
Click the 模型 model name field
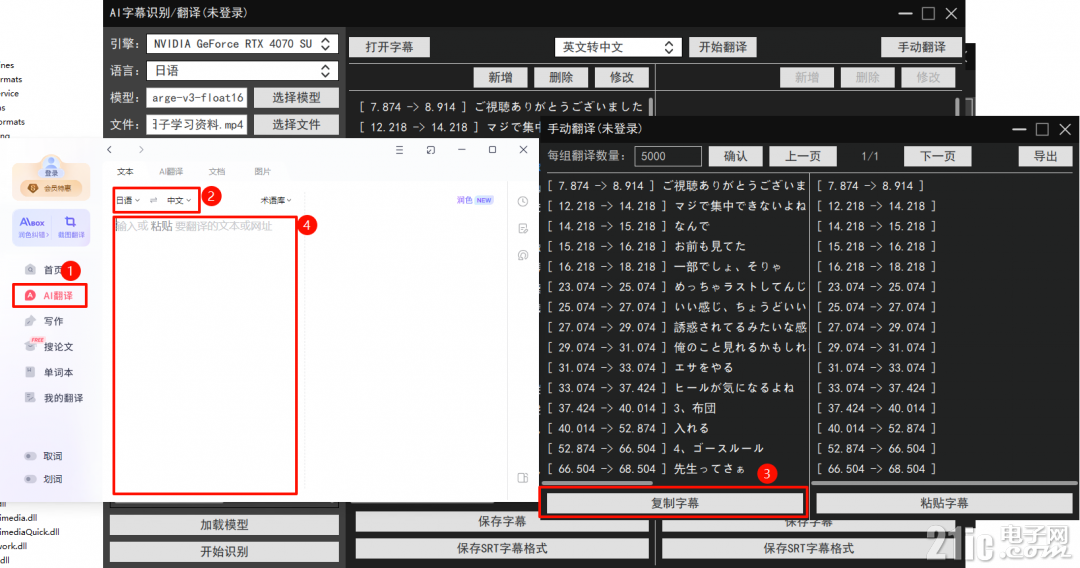(197, 98)
